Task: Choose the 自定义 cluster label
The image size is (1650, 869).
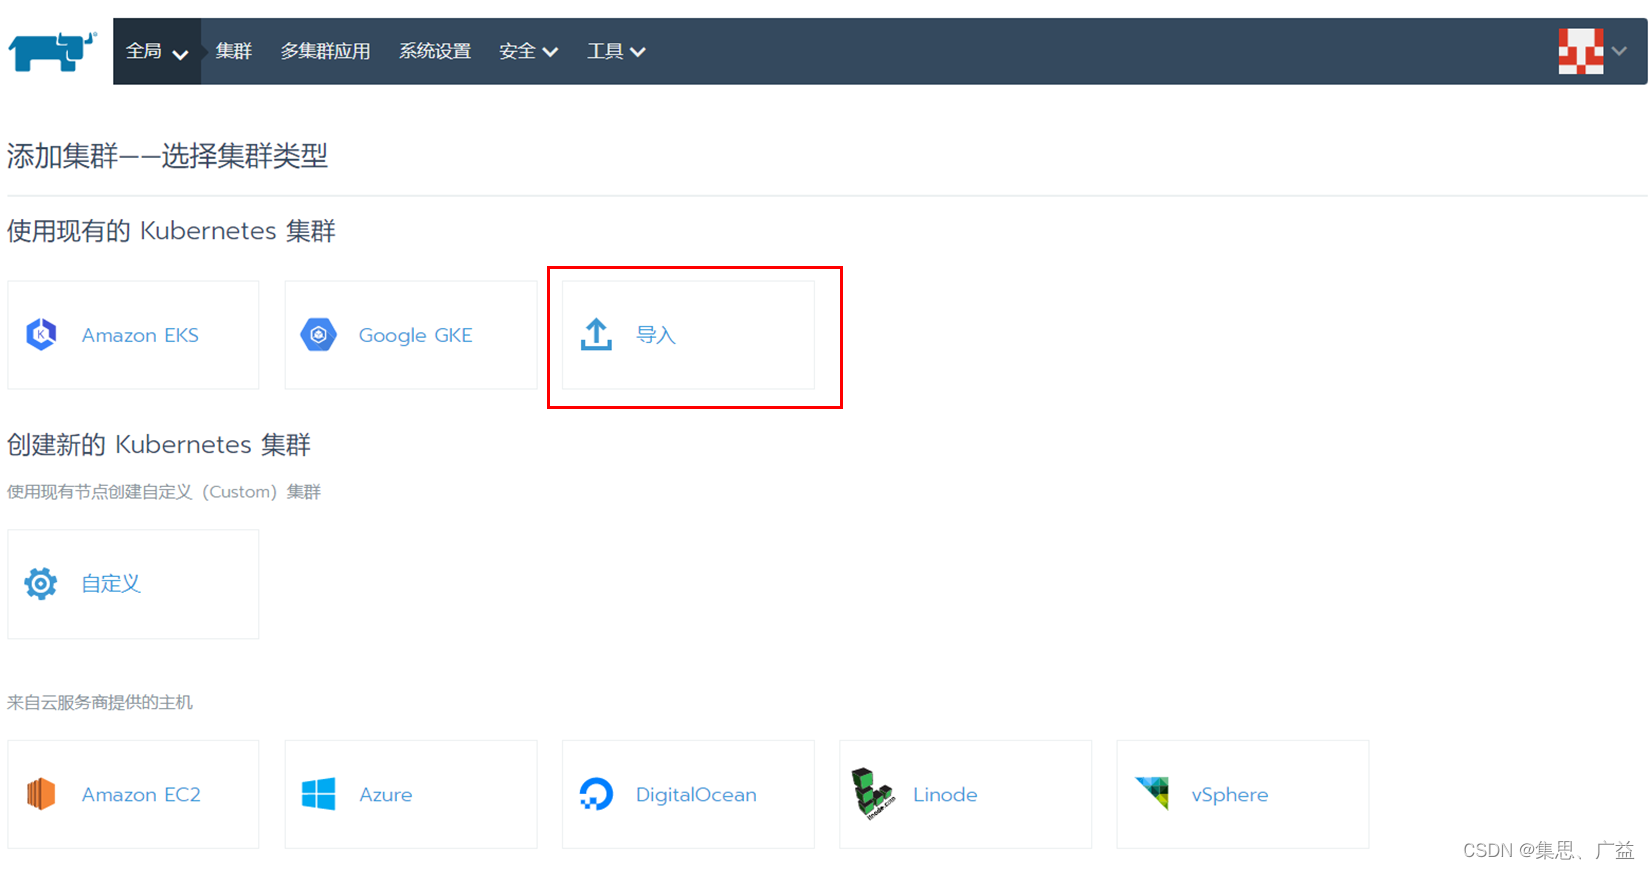Action: [x=111, y=583]
